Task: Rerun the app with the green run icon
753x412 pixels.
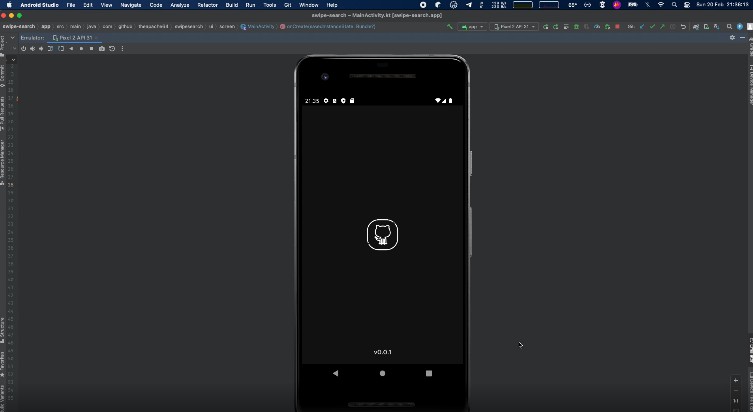Action: (x=545, y=26)
